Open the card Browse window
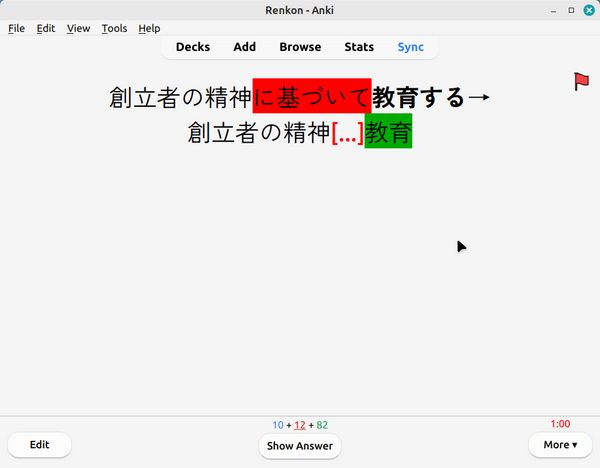This screenshot has width=600, height=468. 300,47
